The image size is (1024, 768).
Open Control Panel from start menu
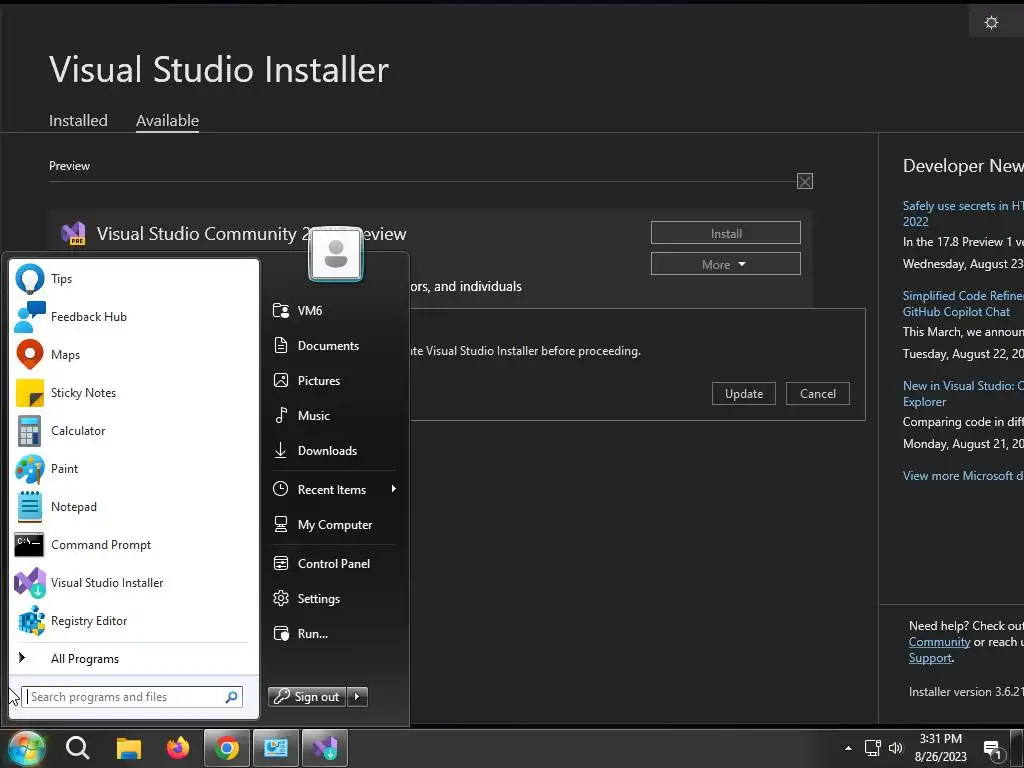point(334,564)
